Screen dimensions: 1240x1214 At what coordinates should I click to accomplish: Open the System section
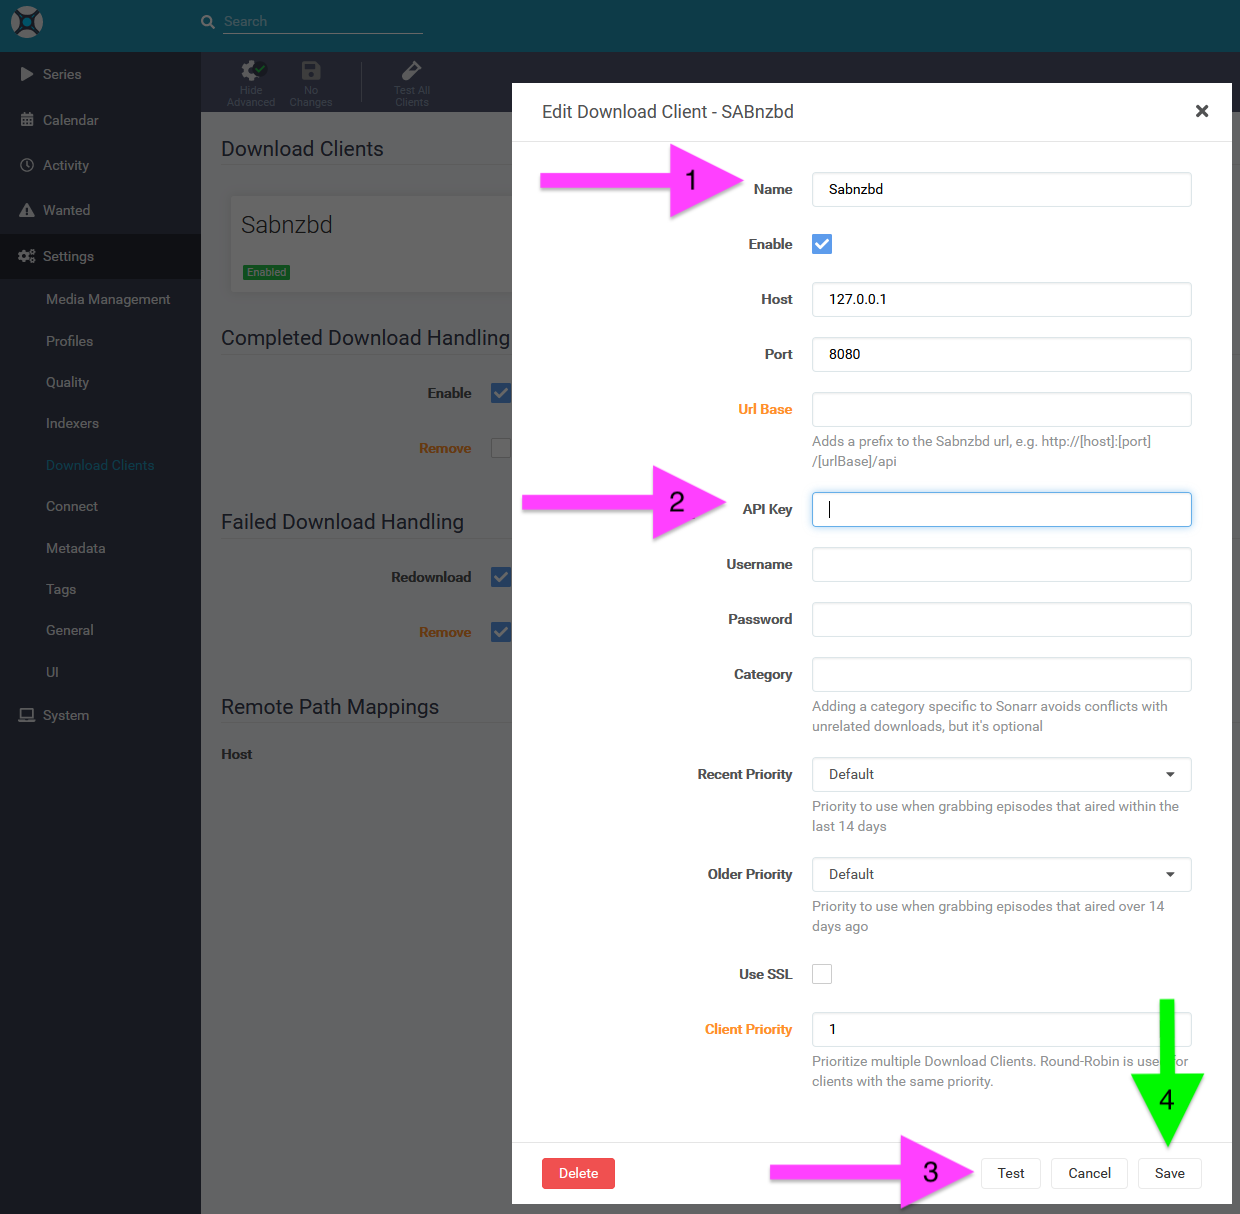[64, 715]
